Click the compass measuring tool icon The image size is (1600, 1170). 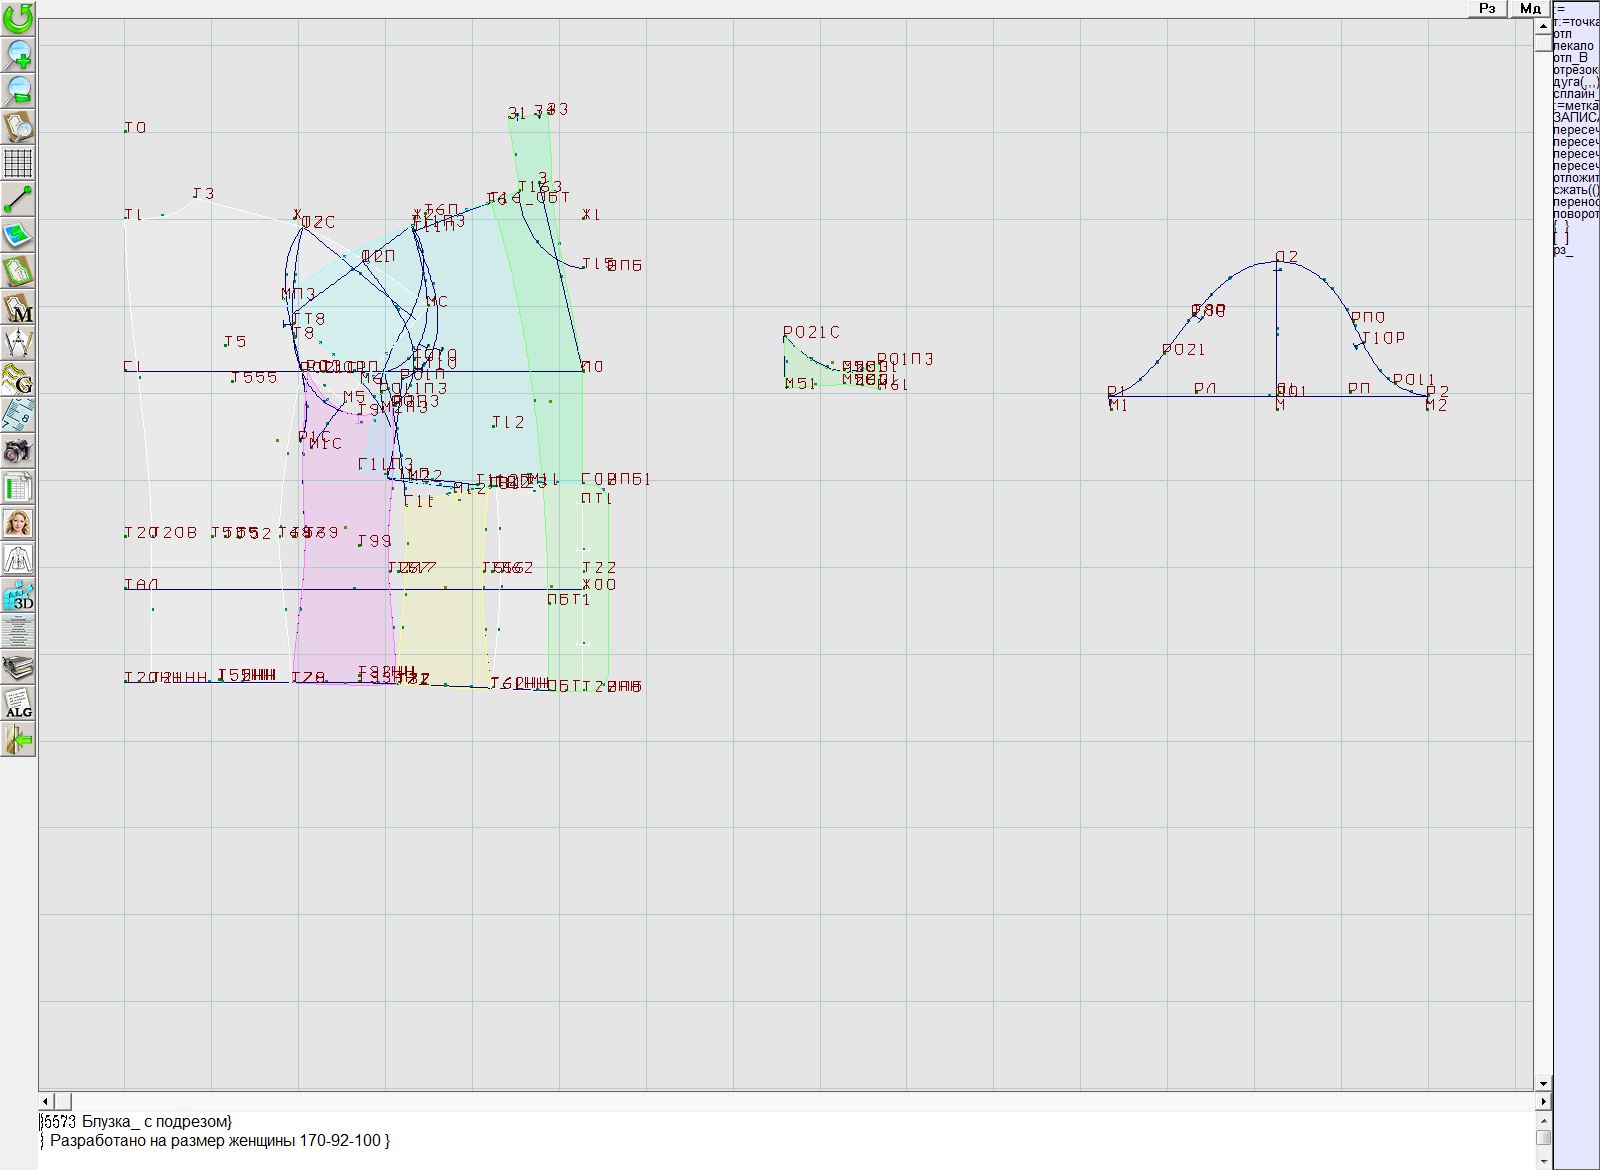pyautogui.click(x=18, y=343)
